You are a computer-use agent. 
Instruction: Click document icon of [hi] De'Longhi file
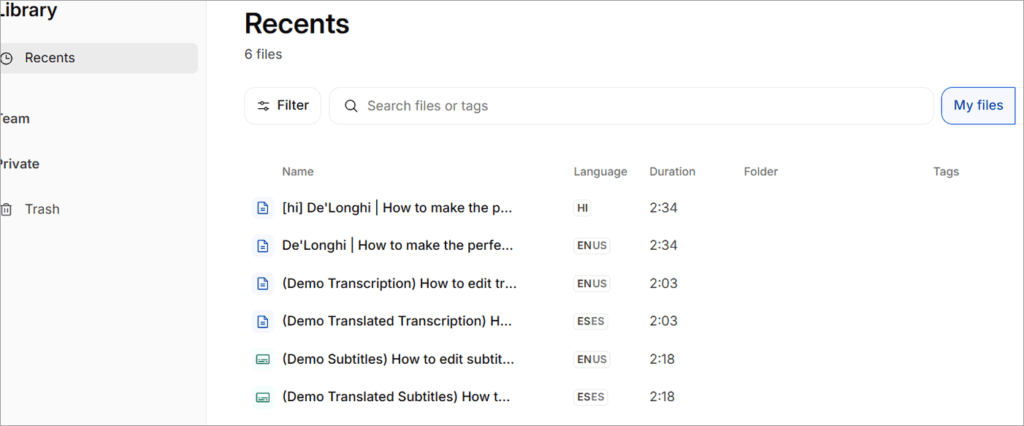(263, 208)
